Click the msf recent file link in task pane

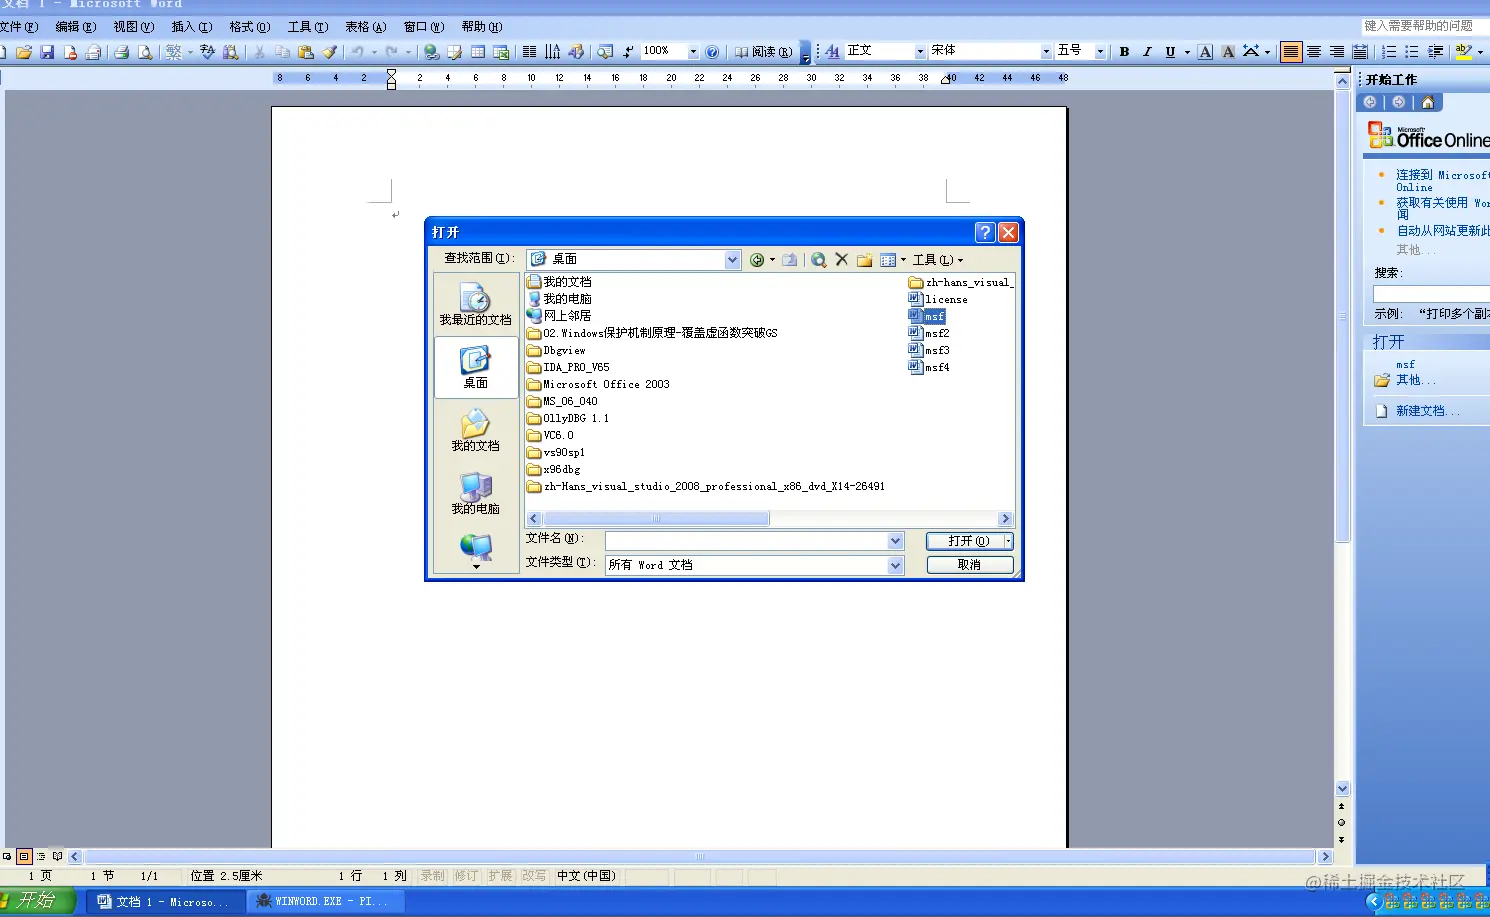(1406, 365)
